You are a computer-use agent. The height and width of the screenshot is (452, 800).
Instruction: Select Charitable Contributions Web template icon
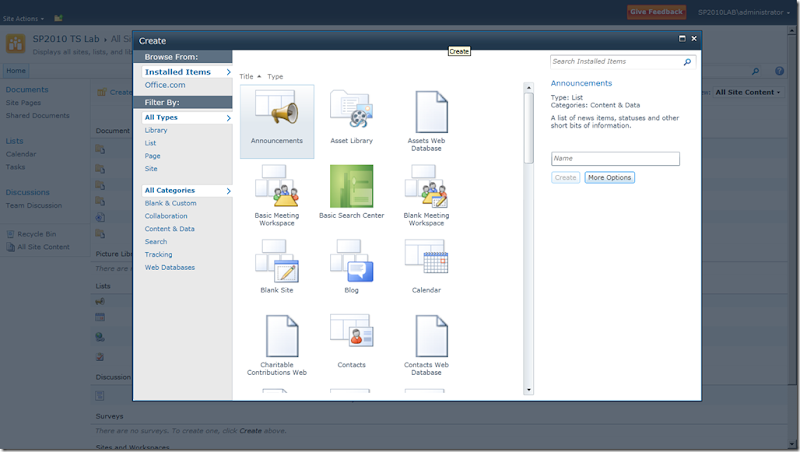click(x=282, y=336)
